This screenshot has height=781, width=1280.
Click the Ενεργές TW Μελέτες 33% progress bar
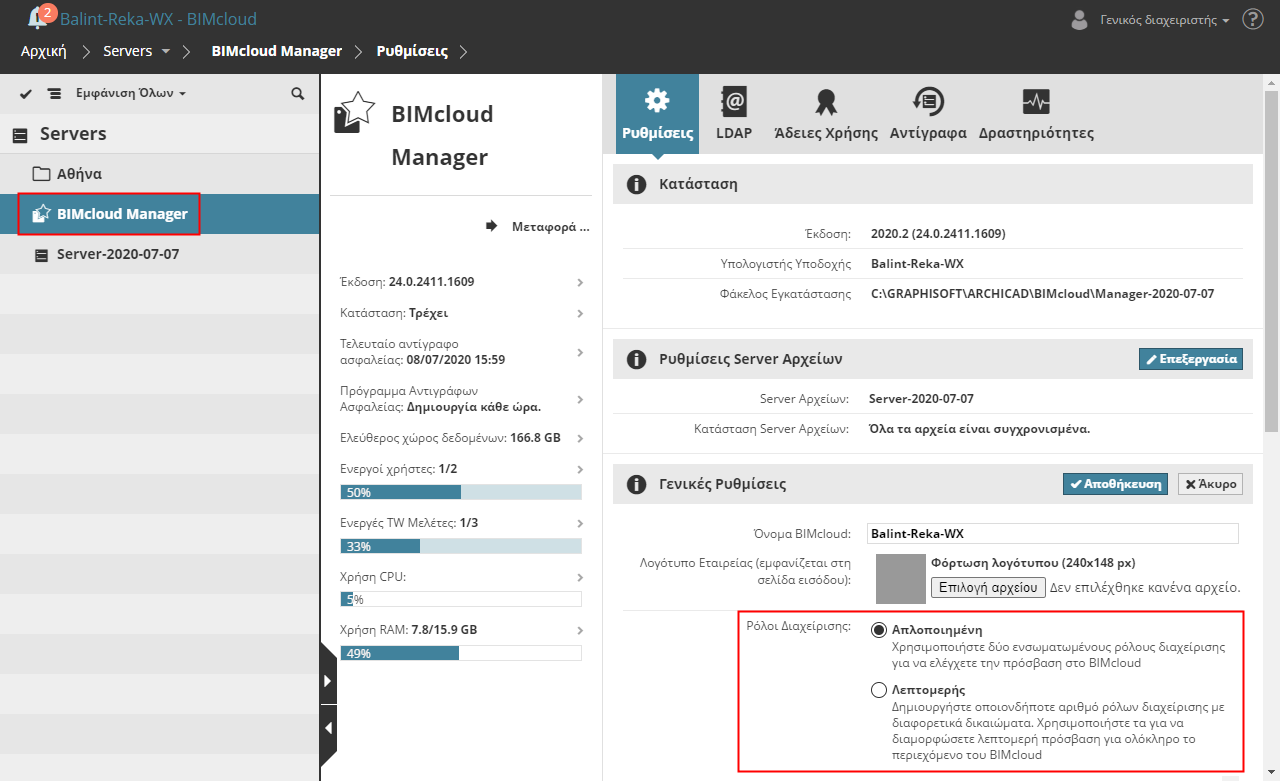(x=461, y=546)
